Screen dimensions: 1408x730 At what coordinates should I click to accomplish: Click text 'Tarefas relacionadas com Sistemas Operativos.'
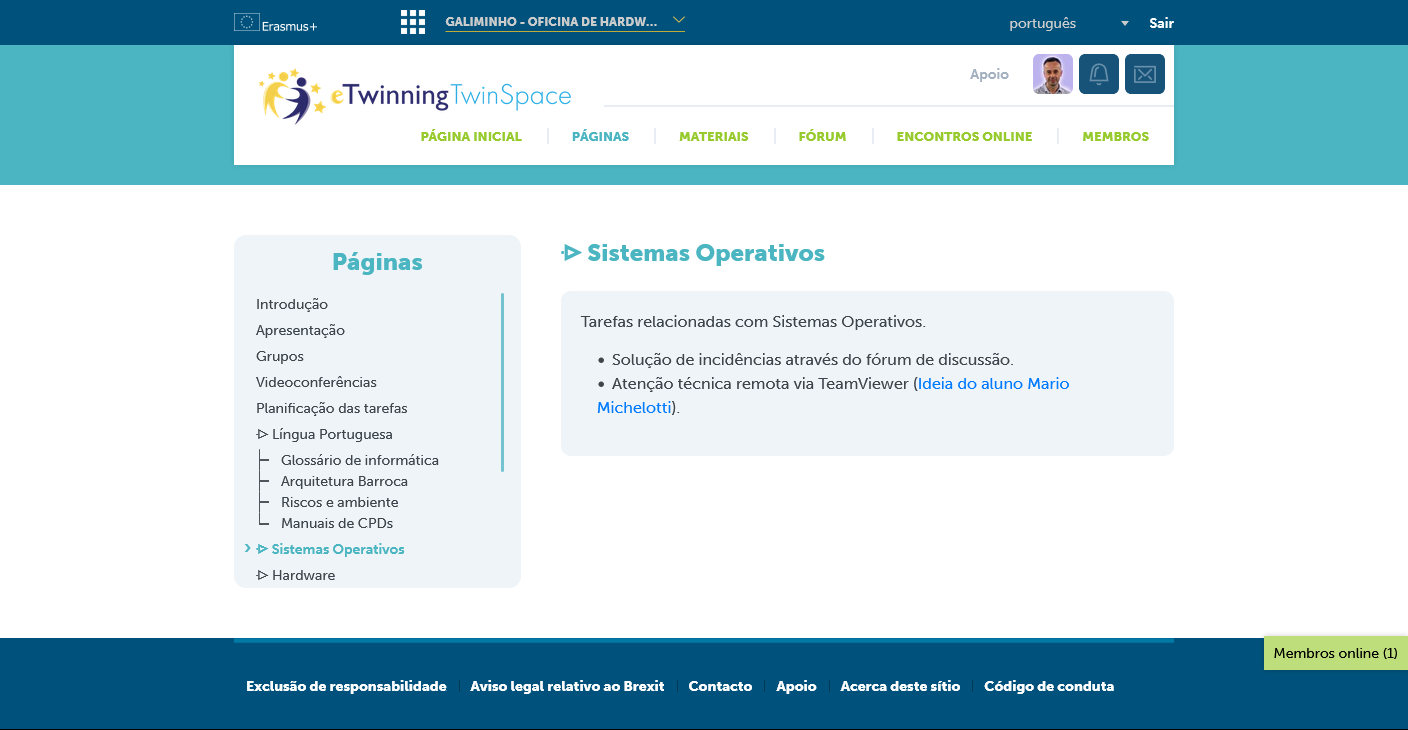click(753, 322)
